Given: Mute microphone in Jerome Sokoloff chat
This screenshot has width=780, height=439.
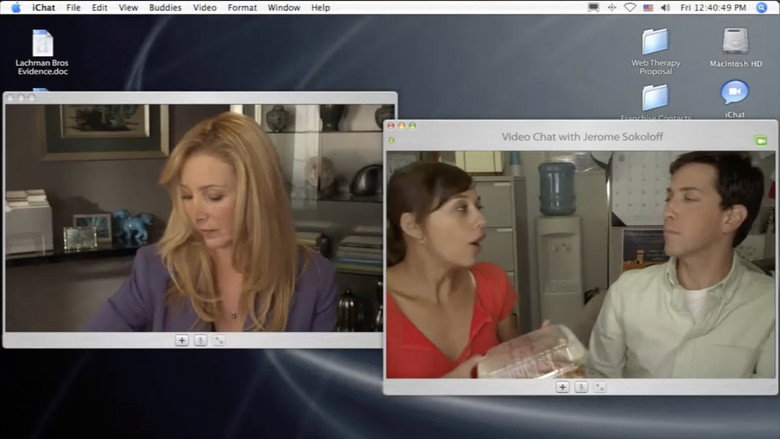Looking at the screenshot, I should pos(581,387).
